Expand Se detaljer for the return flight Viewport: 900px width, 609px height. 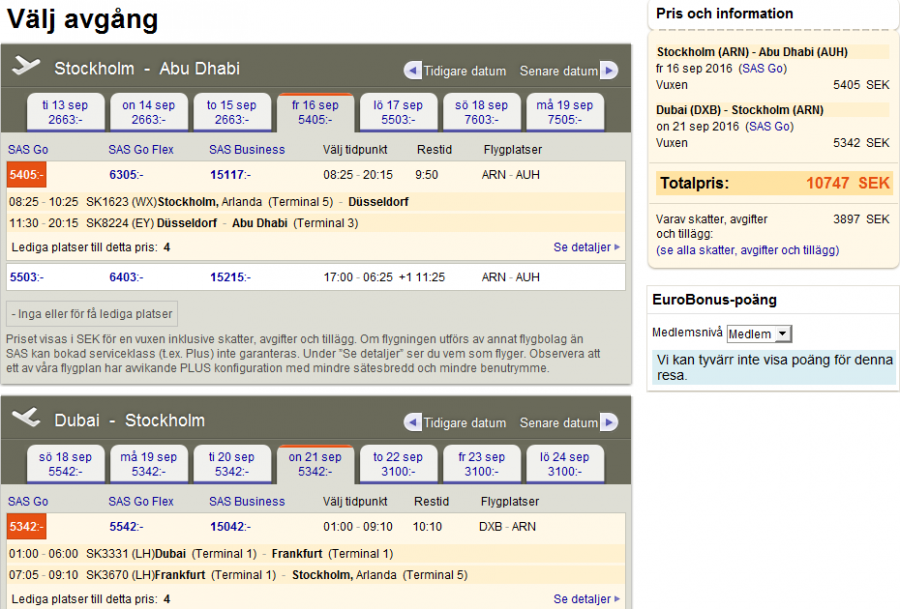tap(586, 599)
